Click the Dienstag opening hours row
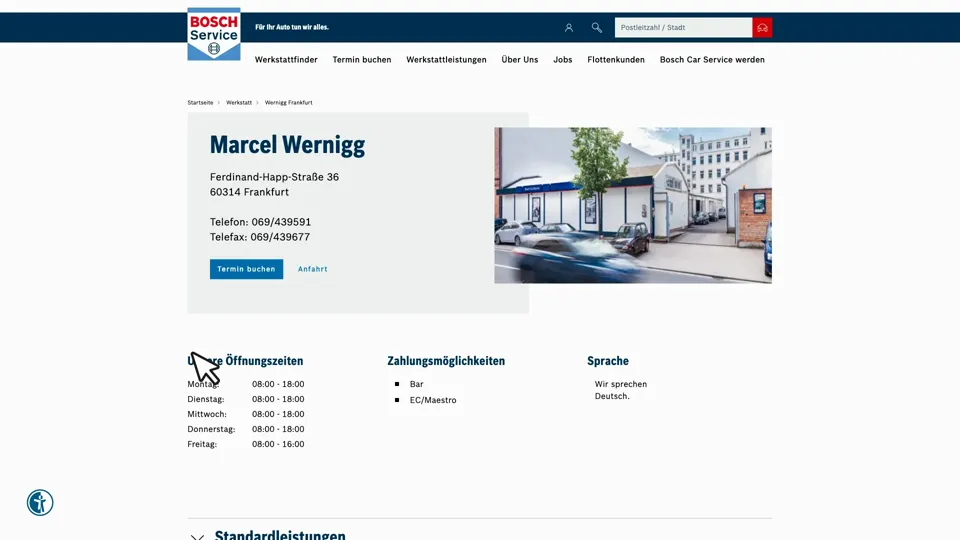This screenshot has width=960, height=540. [x=246, y=399]
